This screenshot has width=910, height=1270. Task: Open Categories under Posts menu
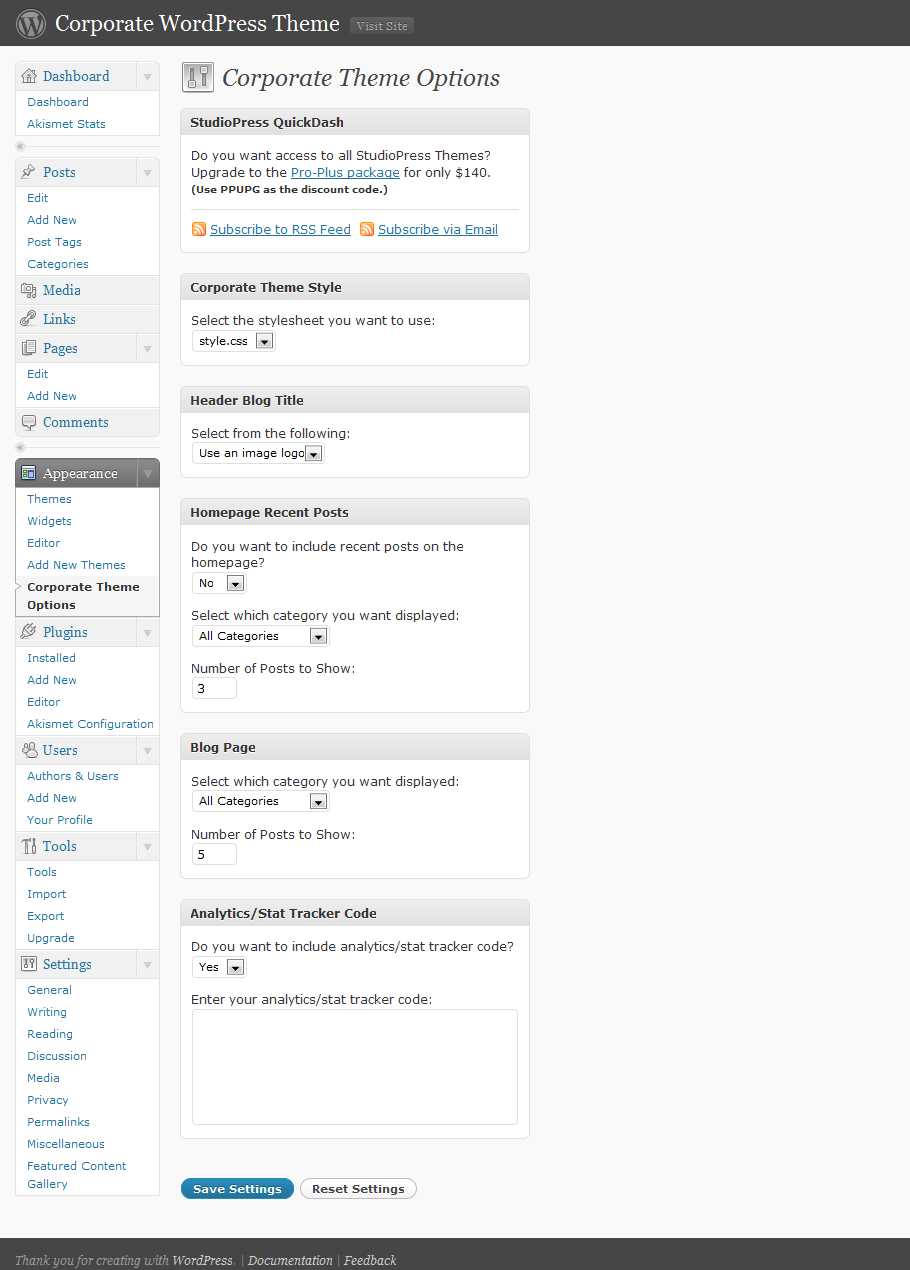(x=57, y=264)
